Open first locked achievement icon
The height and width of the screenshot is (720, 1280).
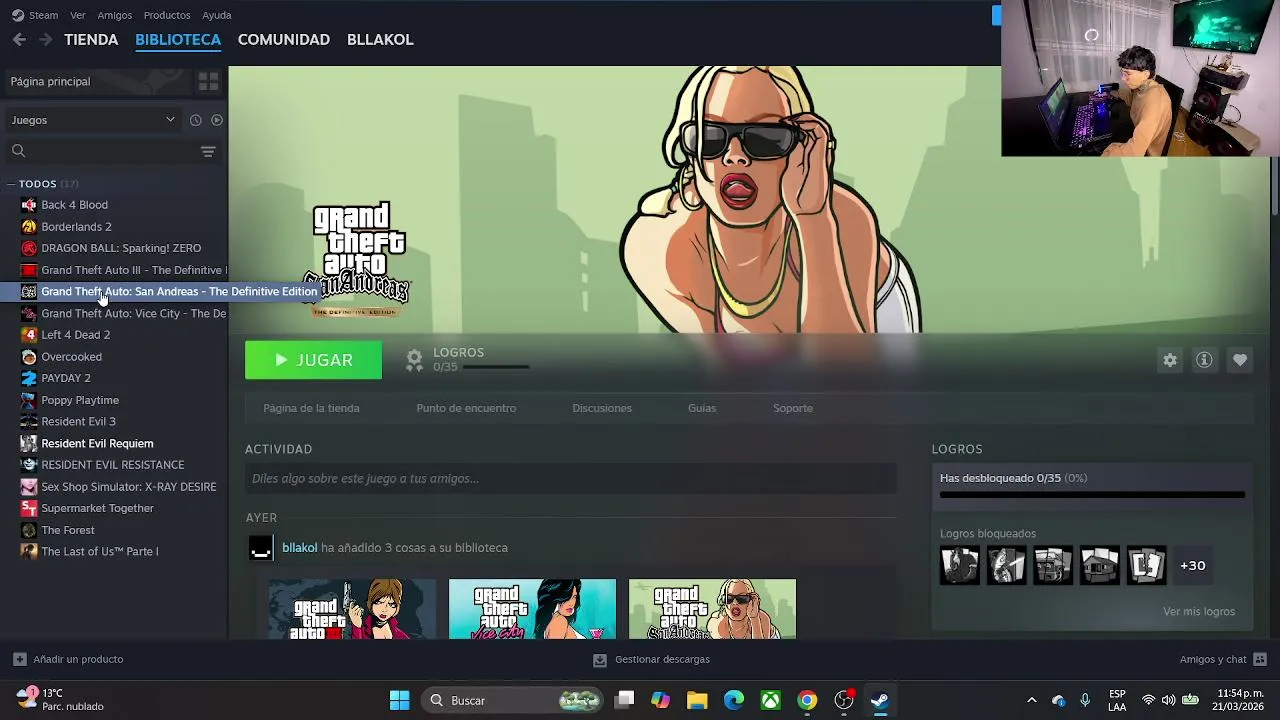click(959, 565)
